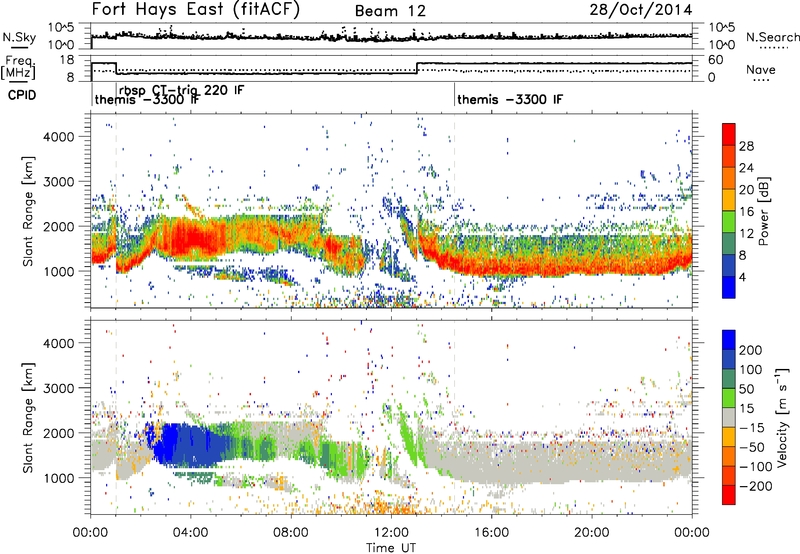Click the '20:00' time axis tick label
Screen dimensions: 800x554
[x=592, y=533]
